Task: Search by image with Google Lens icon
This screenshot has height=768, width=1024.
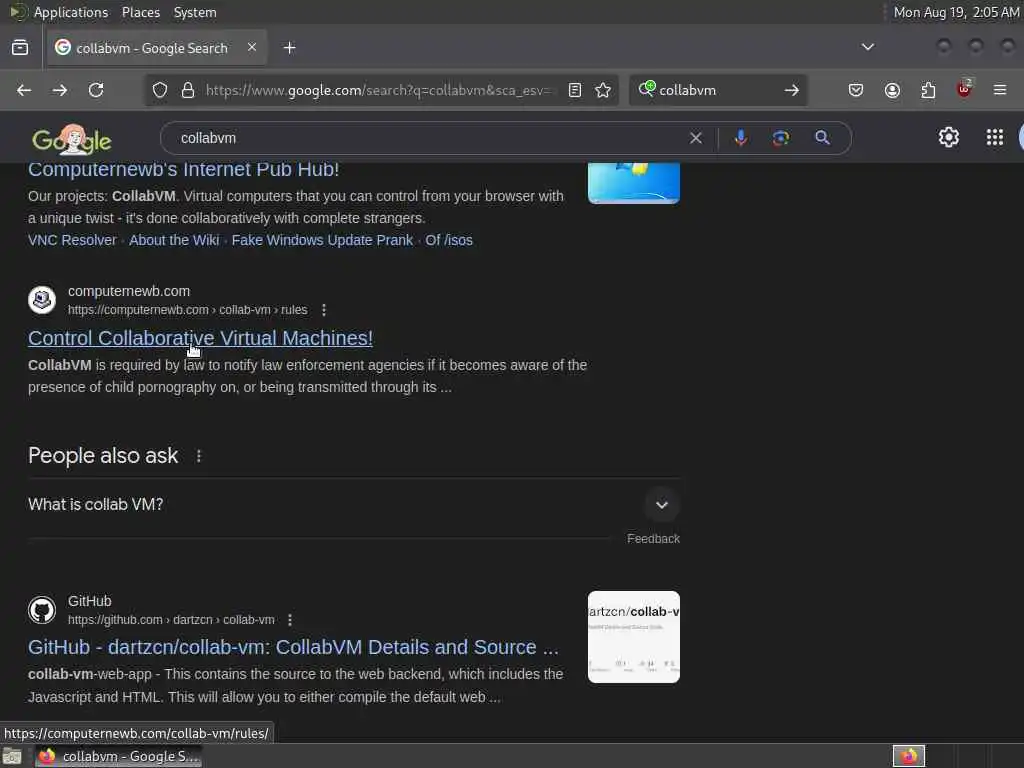Action: 780,138
